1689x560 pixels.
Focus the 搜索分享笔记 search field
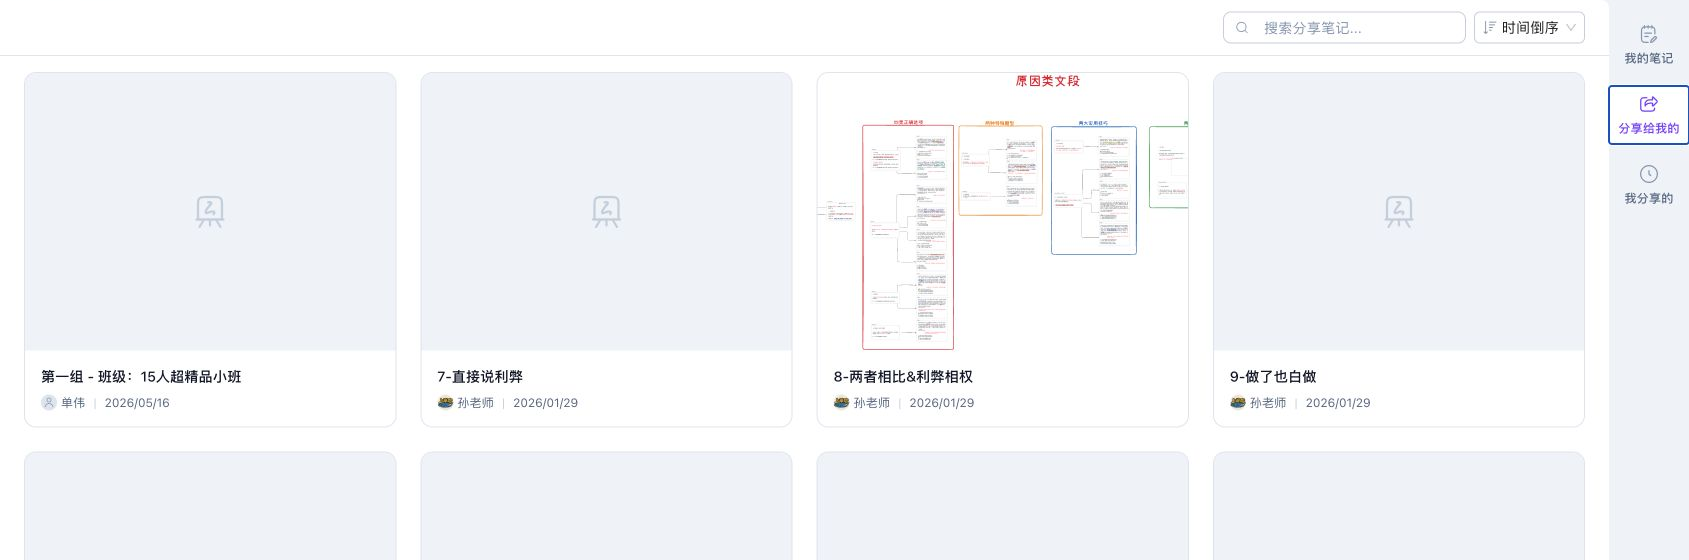(x=1344, y=28)
